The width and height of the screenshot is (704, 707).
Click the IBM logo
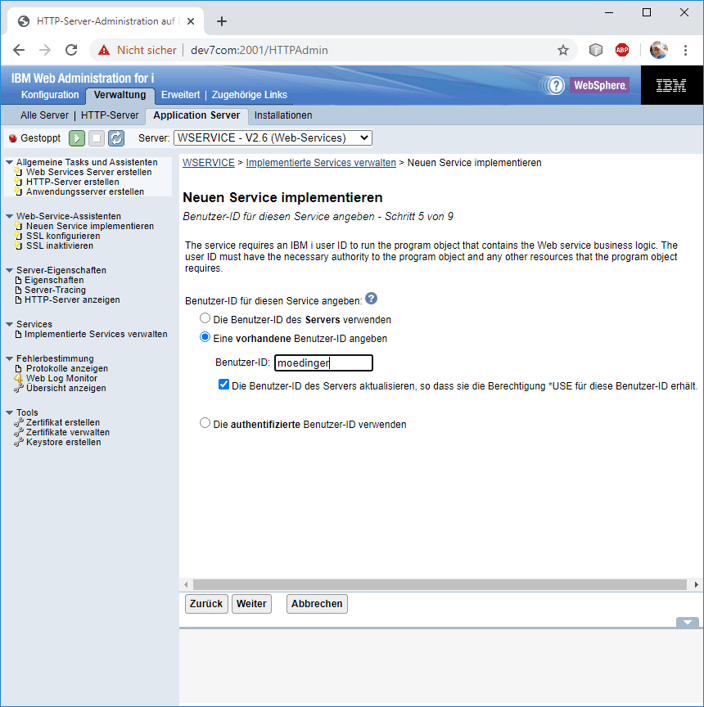coord(672,85)
